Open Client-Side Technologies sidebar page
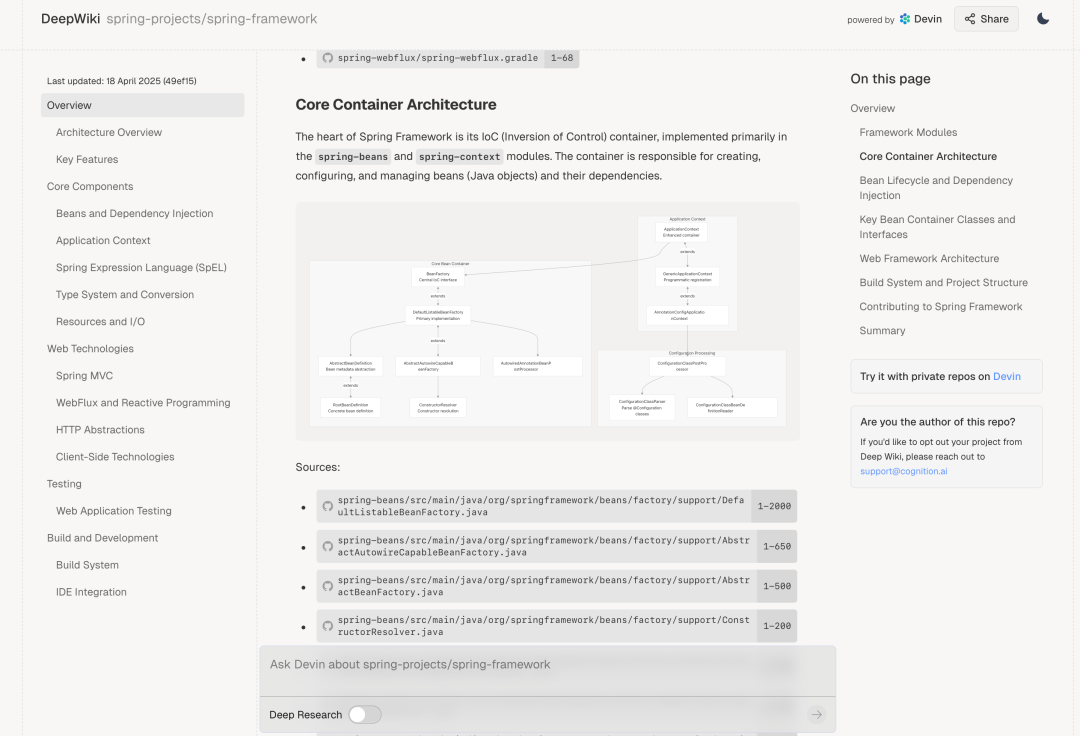1080x736 pixels. click(x=115, y=456)
